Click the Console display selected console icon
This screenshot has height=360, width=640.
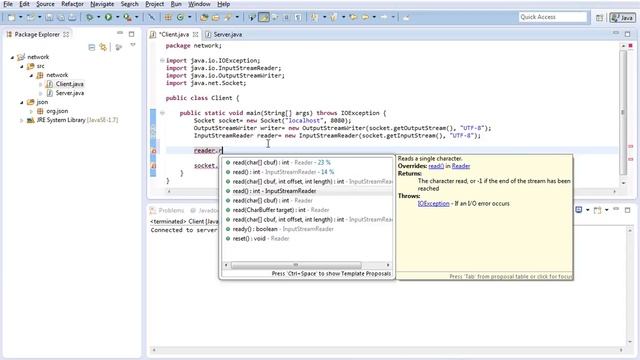578,210
